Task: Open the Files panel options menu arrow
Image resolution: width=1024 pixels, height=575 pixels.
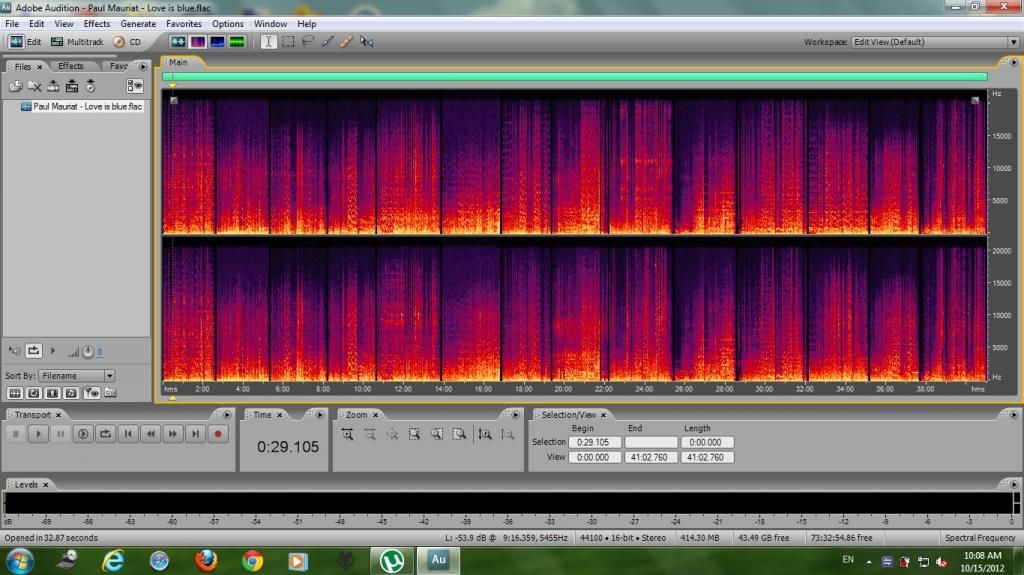Action: (143, 67)
